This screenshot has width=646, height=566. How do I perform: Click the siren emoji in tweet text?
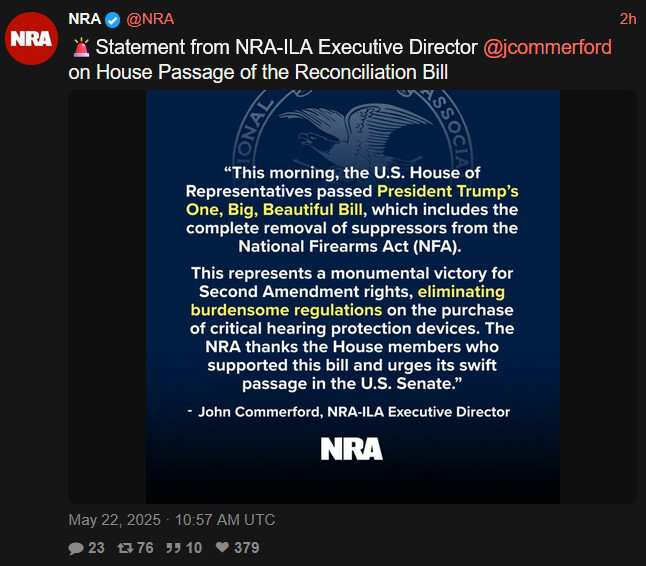tap(81, 47)
